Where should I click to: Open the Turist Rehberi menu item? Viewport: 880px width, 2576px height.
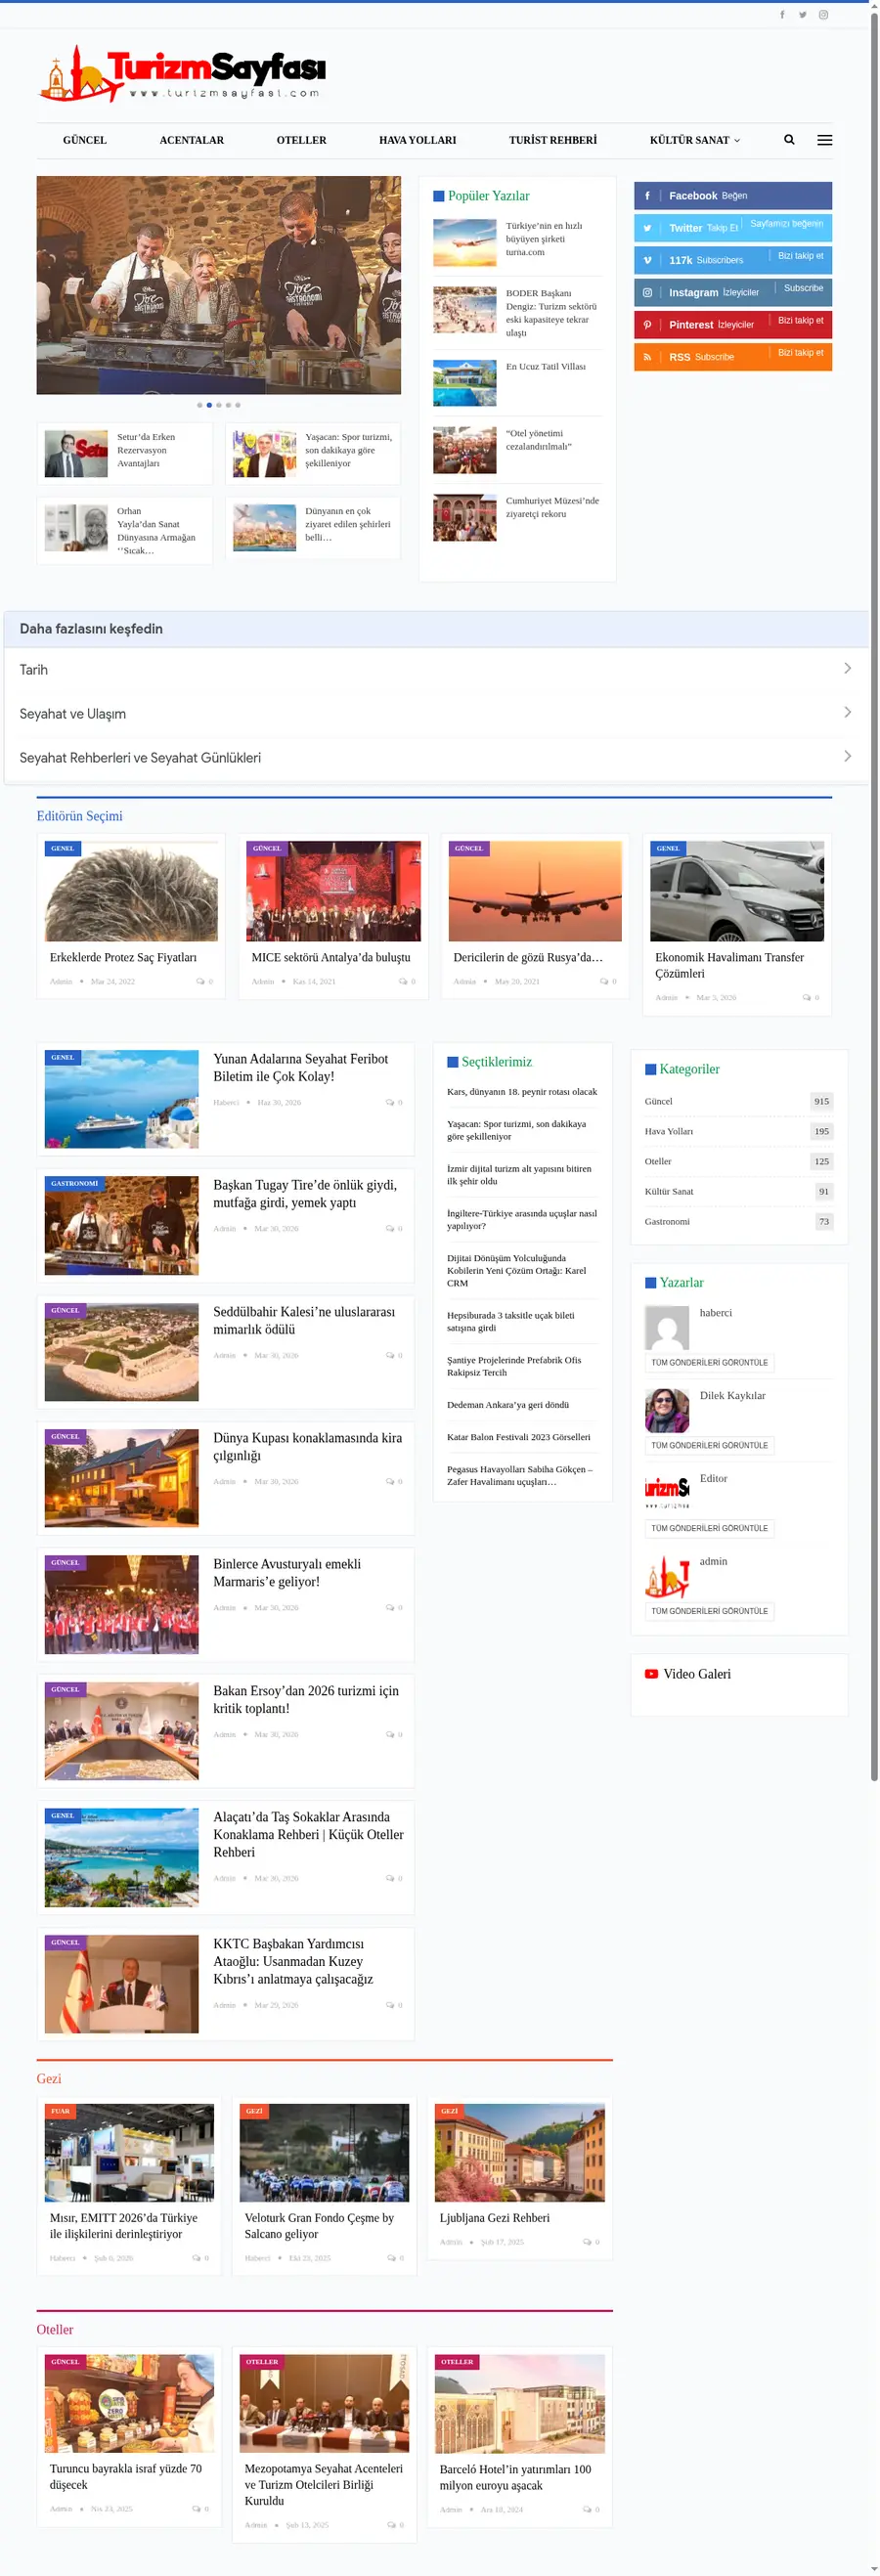[553, 140]
